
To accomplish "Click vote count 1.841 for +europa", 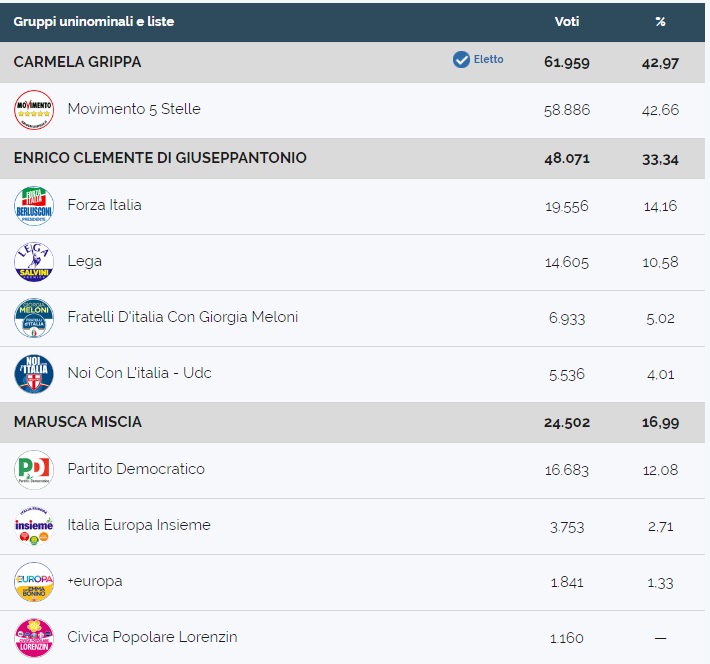I will pyautogui.click(x=567, y=582).
